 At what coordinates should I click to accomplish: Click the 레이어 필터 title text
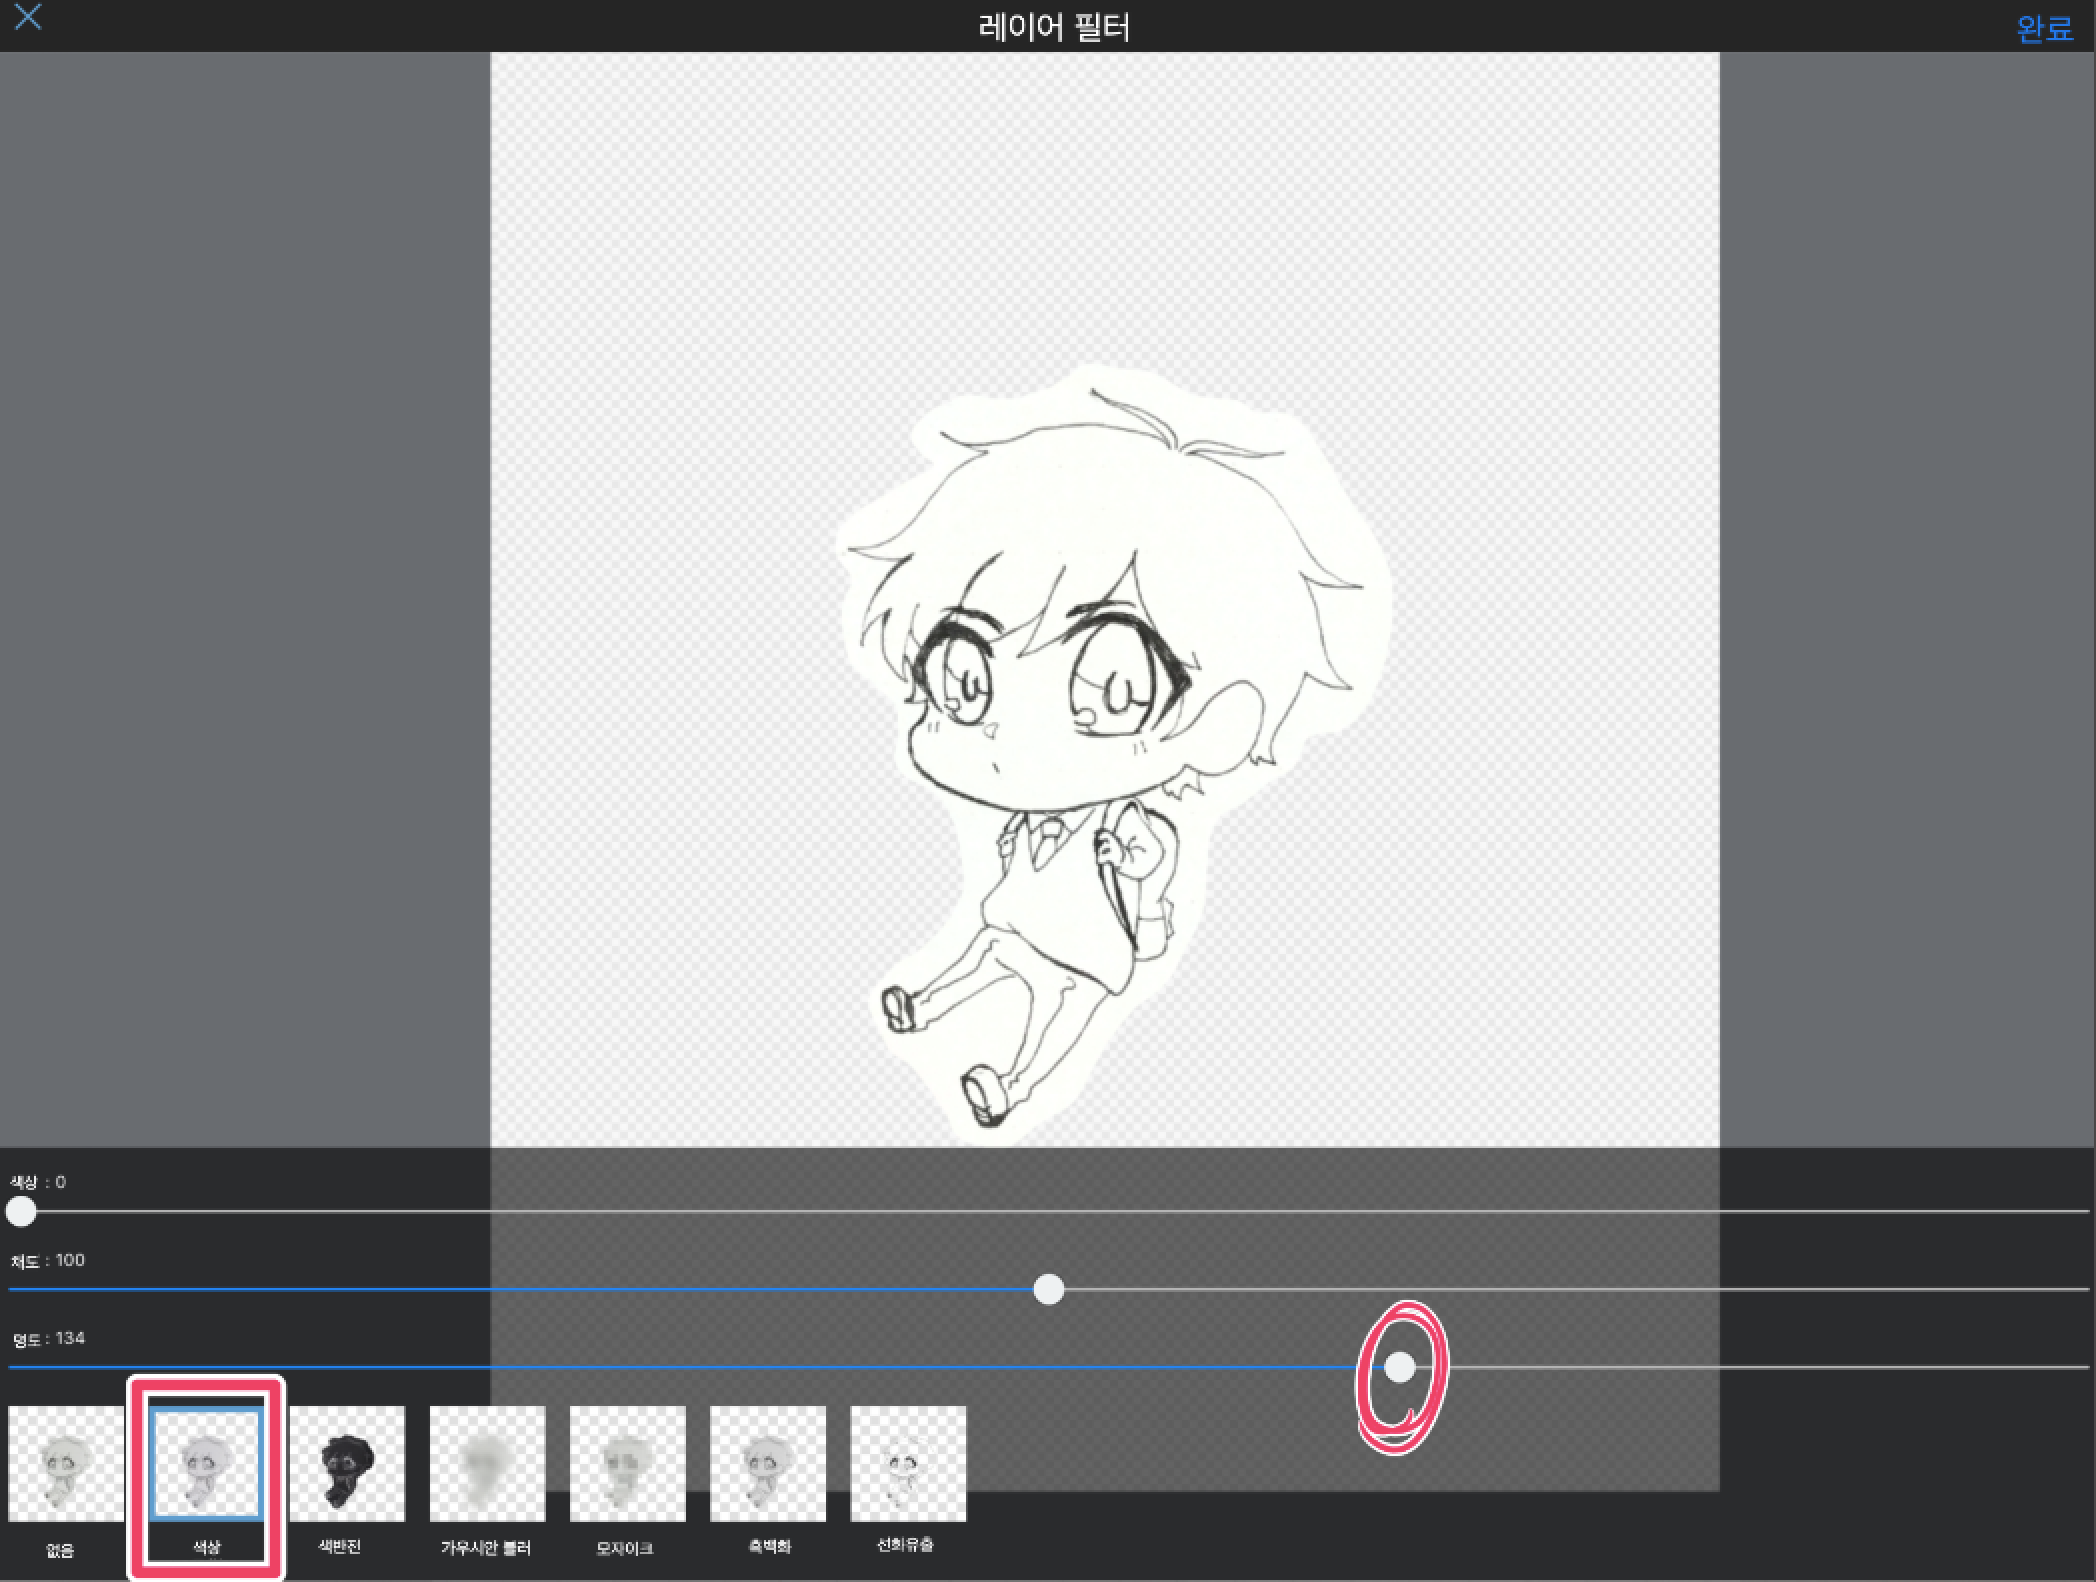pos(1054,27)
